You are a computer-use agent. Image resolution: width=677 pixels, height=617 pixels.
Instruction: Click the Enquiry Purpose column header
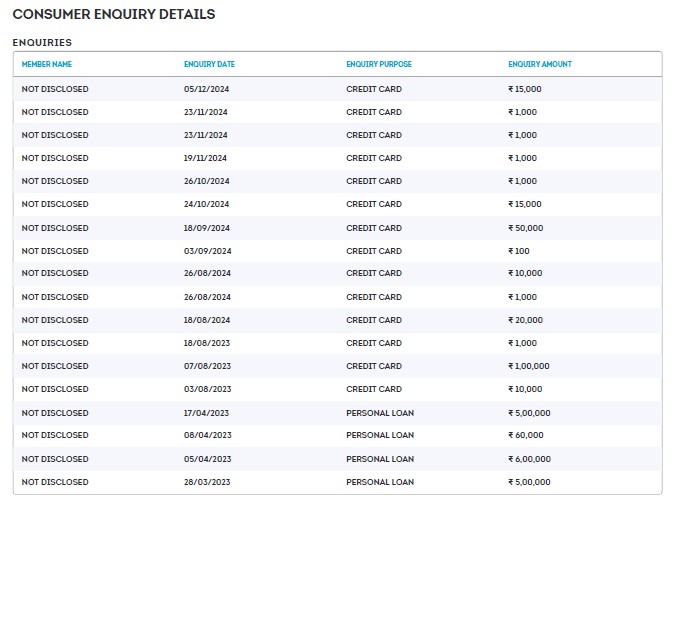coord(378,64)
